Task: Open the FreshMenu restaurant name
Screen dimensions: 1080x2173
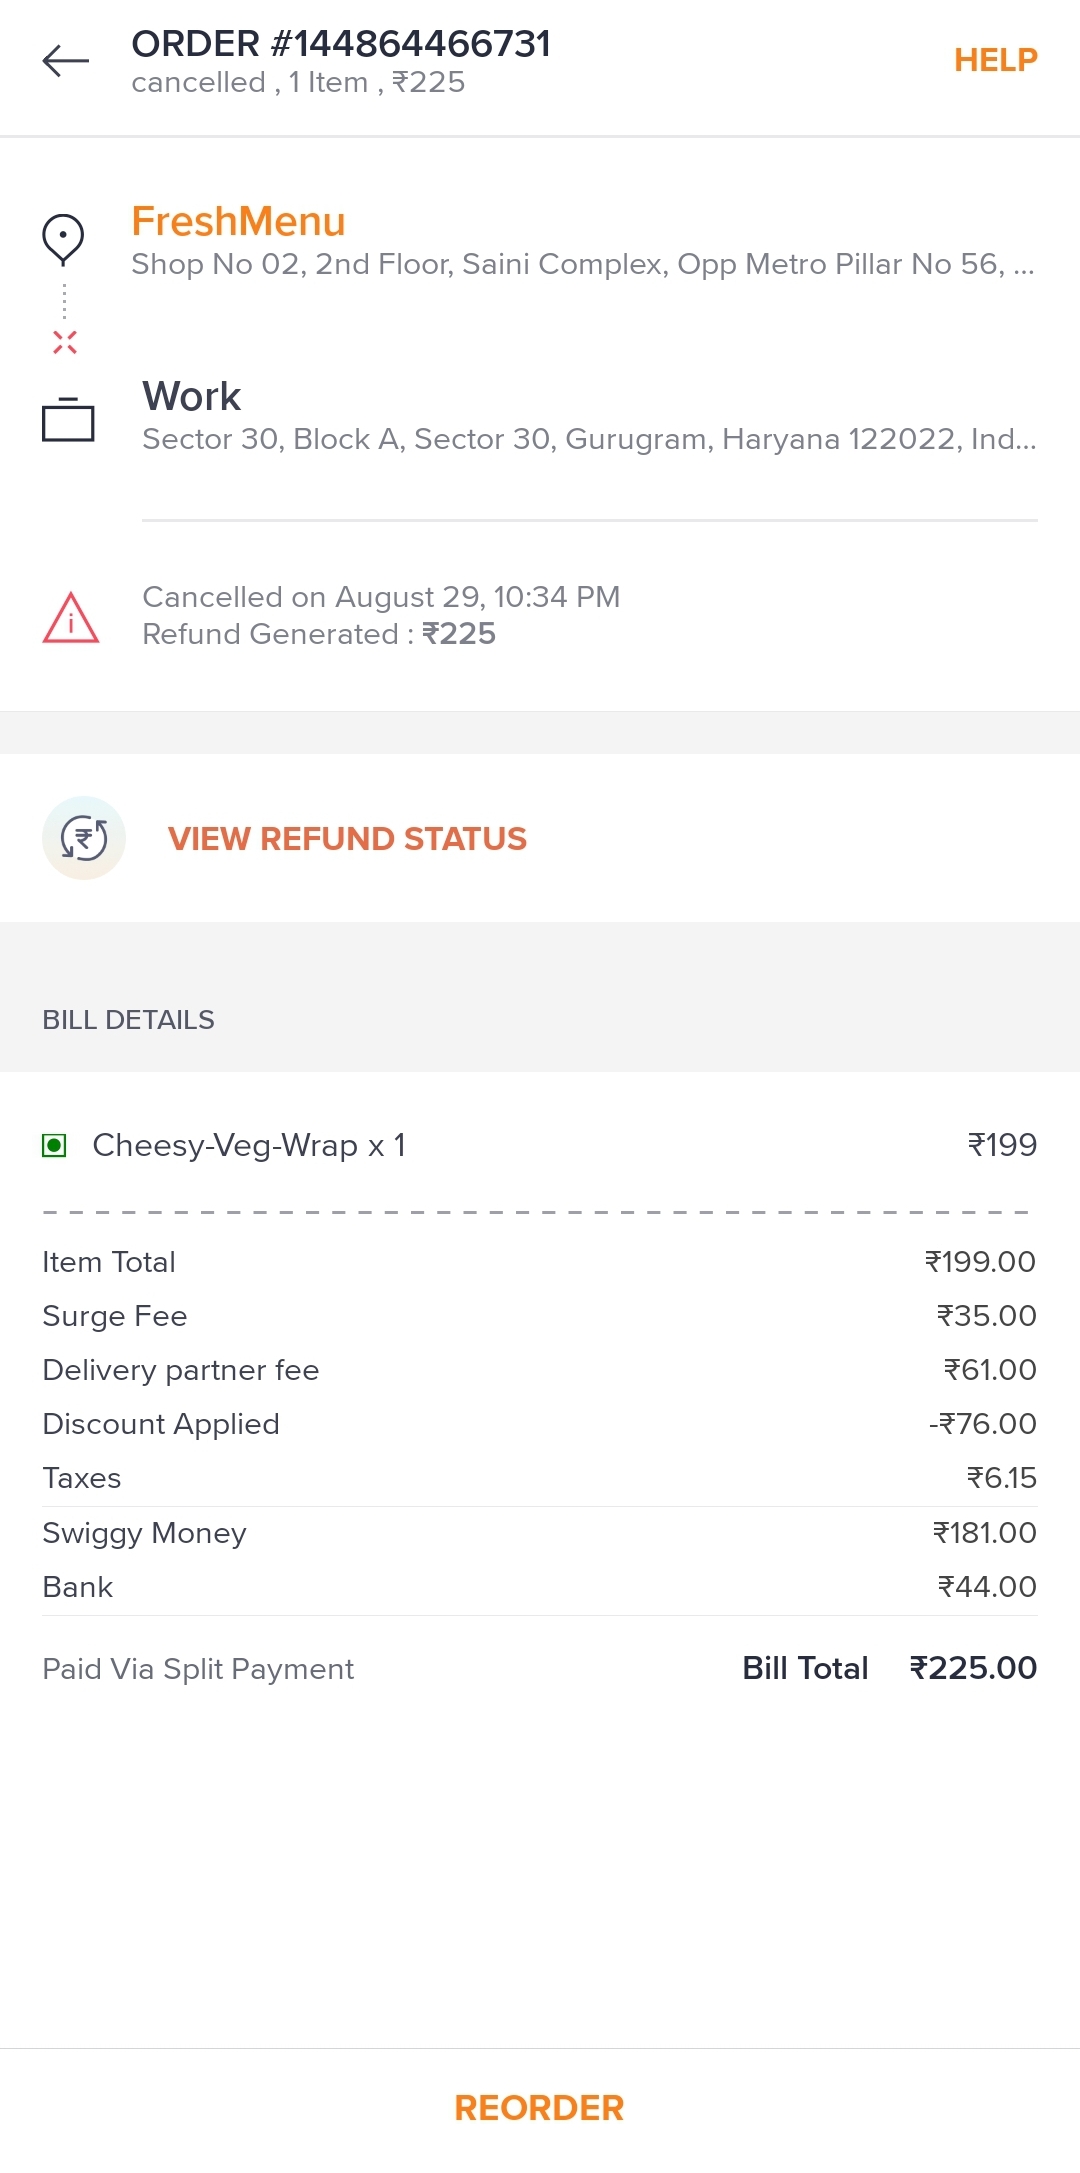Action: [x=238, y=221]
